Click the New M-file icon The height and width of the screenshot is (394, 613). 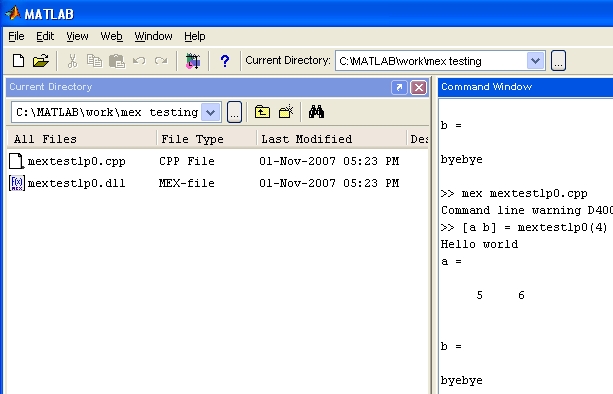point(18,61)
